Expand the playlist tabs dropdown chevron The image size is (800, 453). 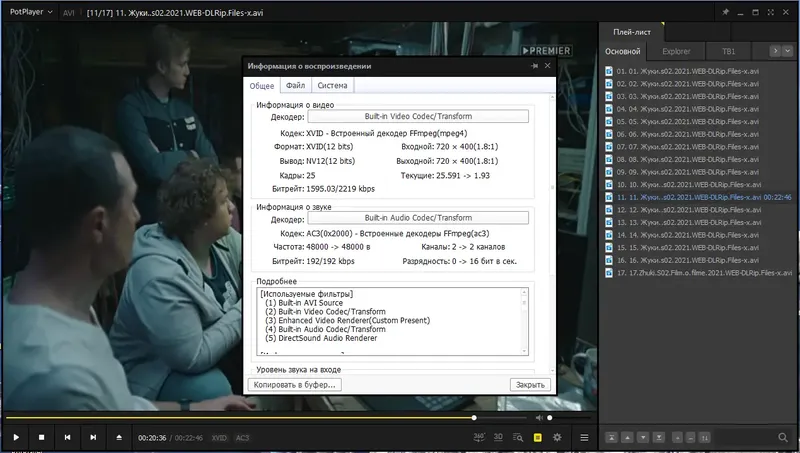pos(787,51)
